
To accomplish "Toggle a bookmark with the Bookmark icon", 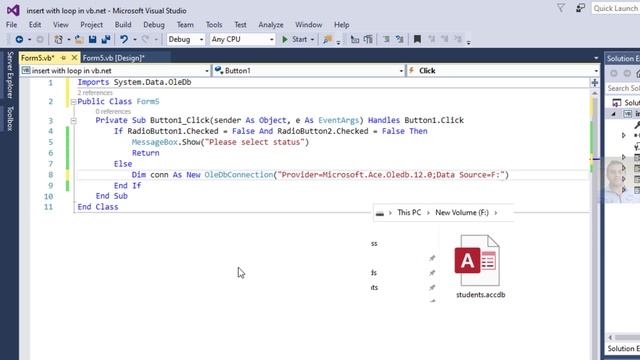I will (417, 39).
